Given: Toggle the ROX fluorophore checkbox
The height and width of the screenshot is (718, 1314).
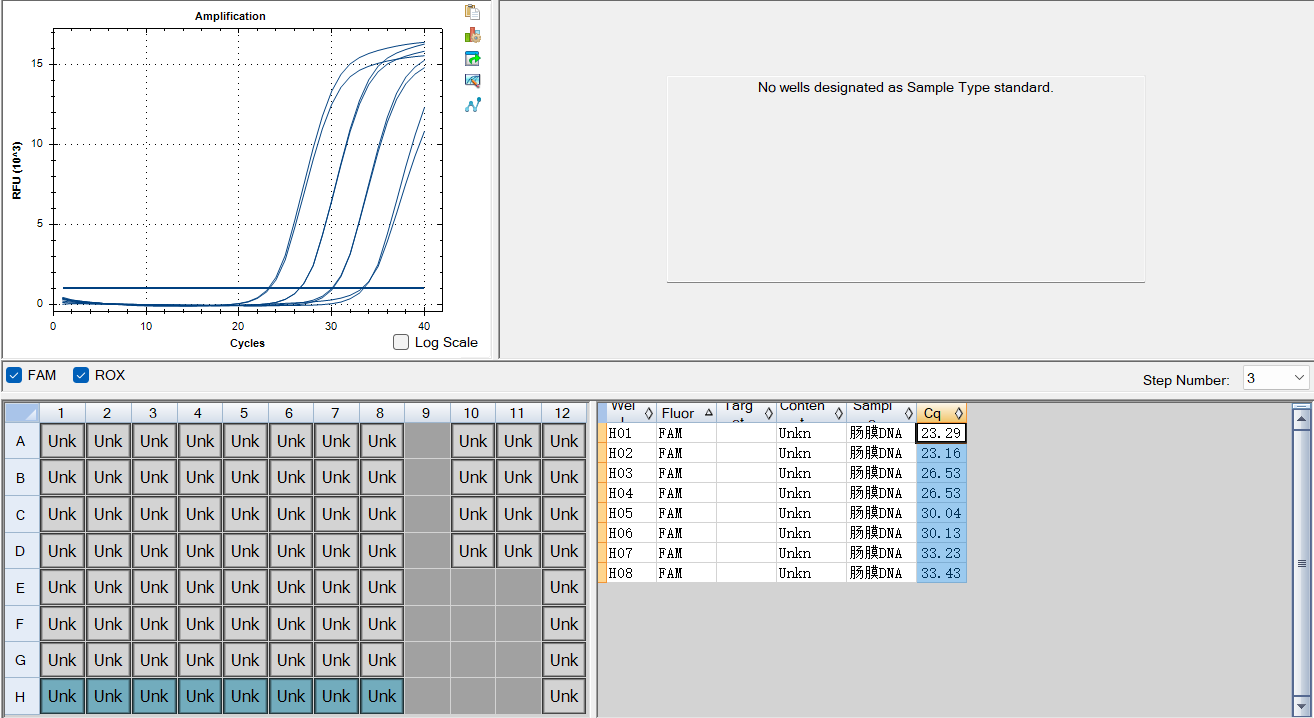Looking at the screenshot, I should (x=81, y=375).
